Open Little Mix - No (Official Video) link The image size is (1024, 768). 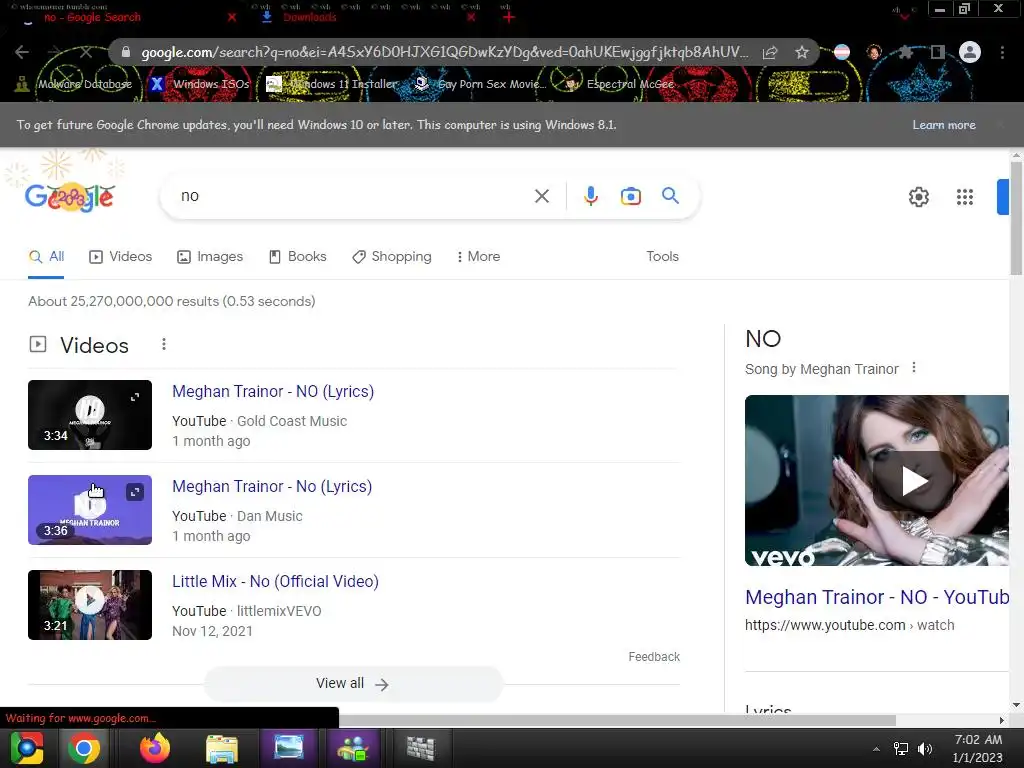(x=275, y=581)
